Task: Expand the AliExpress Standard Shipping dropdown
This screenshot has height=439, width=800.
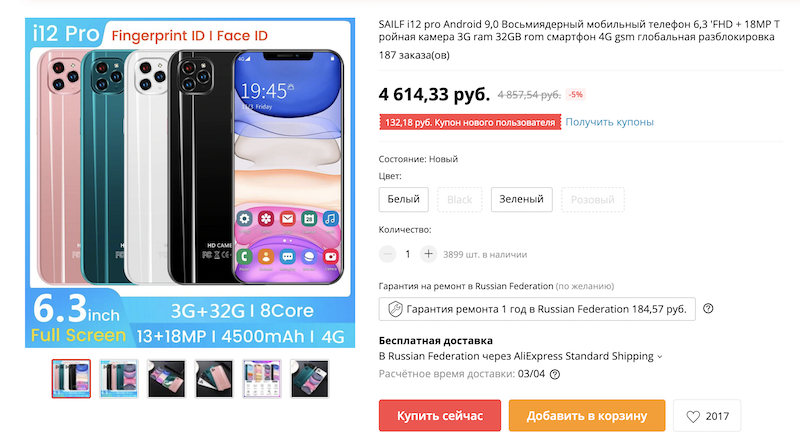Action: pyautogui.click(x=659, y=356)
